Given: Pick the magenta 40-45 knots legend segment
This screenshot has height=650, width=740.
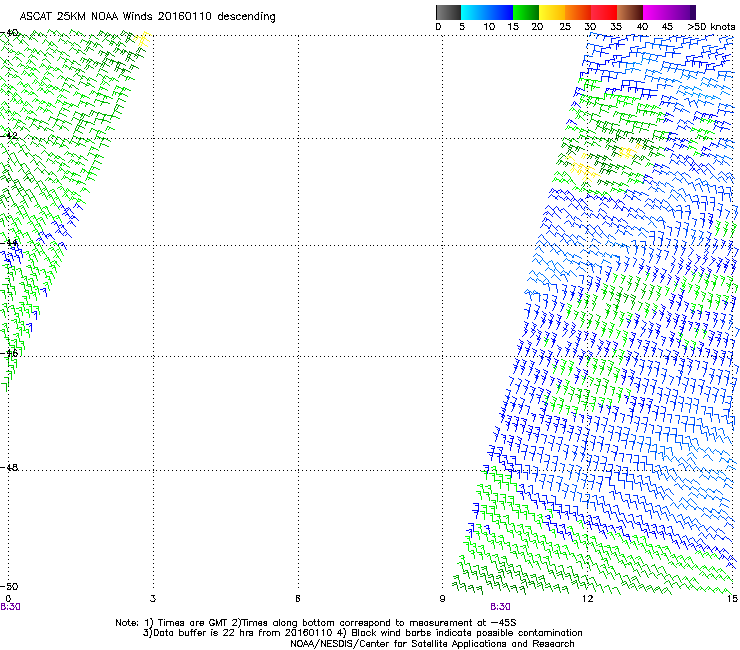Looking at the screenshot, I should (656, 12).
